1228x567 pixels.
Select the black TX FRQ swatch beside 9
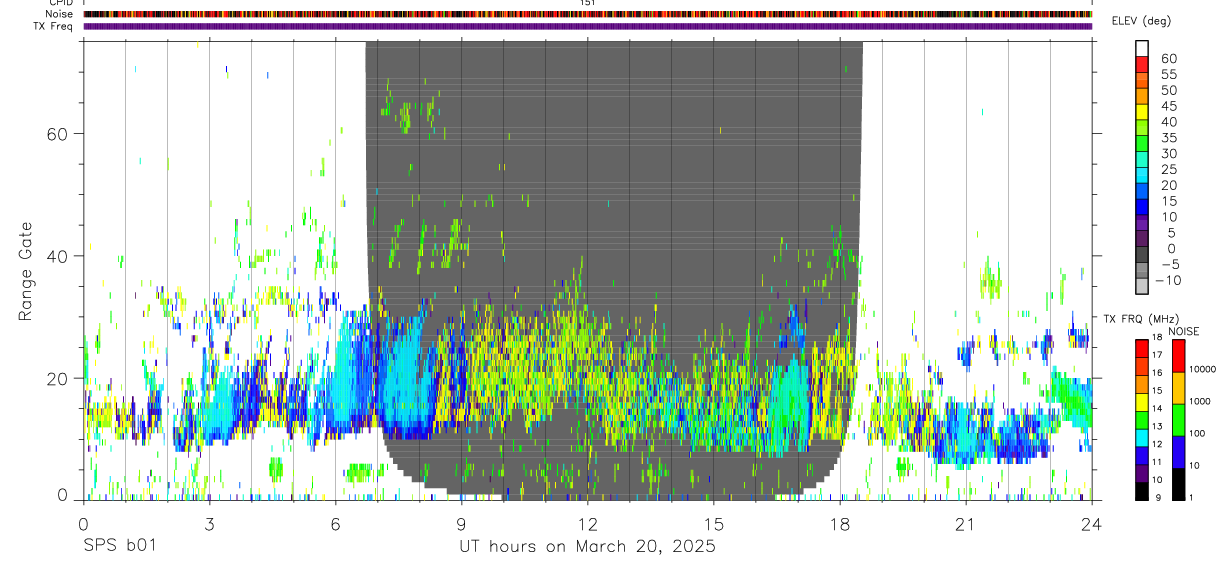pyautogui.click(x=1142, y=491)
